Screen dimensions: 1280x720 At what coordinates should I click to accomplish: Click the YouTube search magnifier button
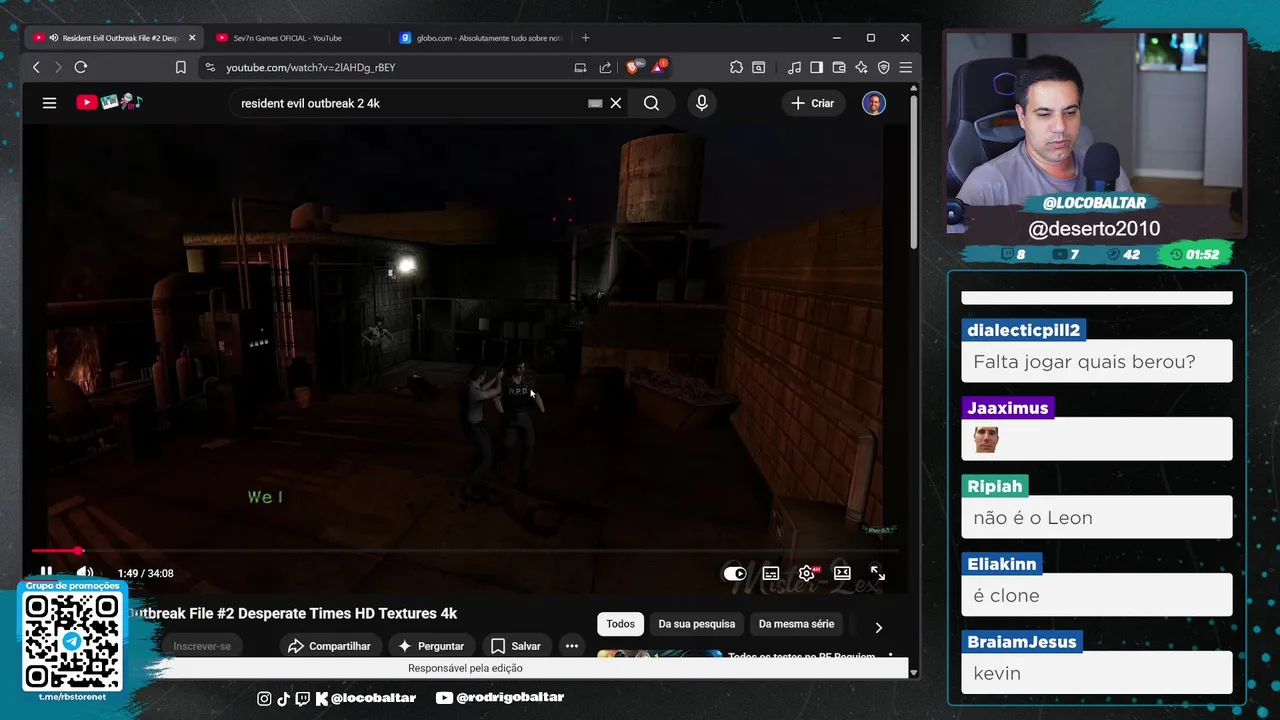(x=651, y=103)
